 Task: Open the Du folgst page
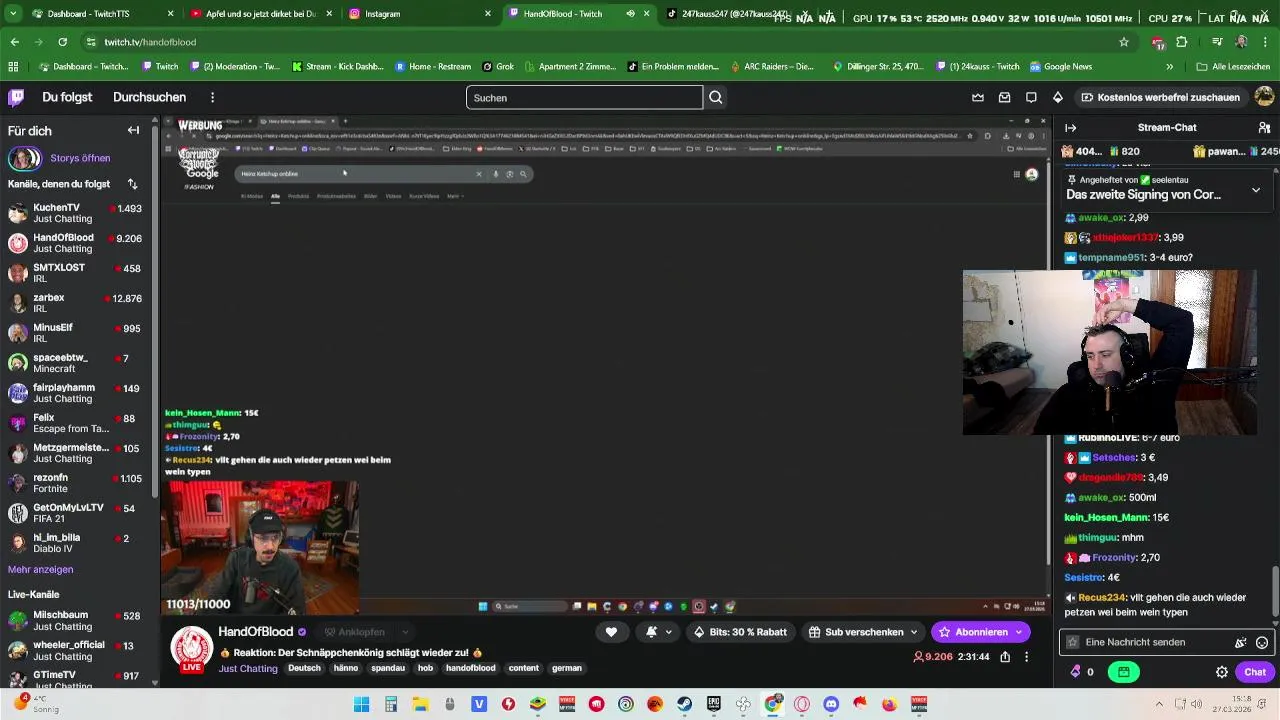67,97
